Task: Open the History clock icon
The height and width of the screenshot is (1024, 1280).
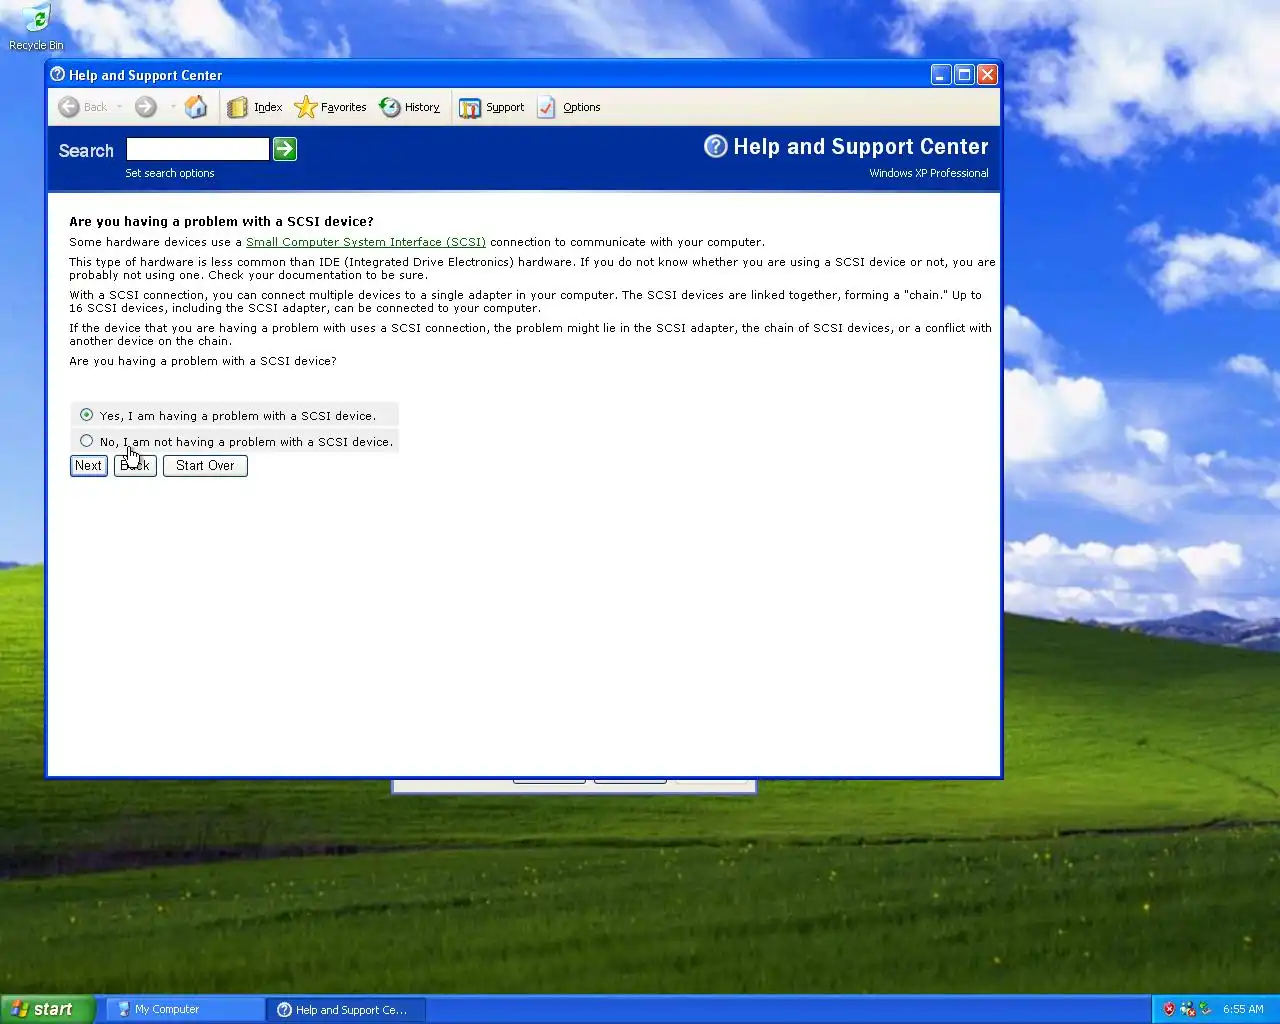Action: pos(390,107)
